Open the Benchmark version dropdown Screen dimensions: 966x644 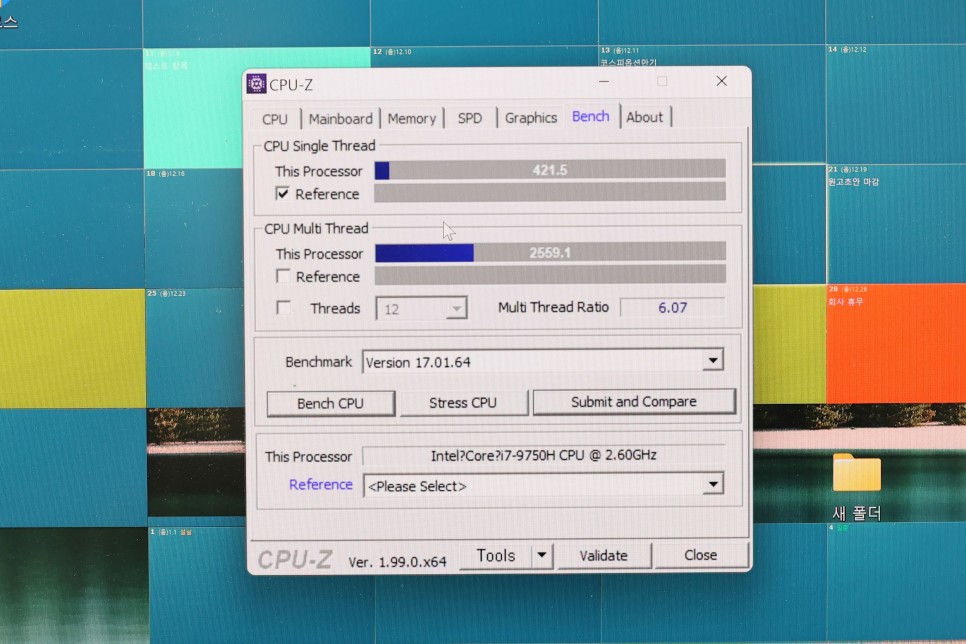[713, 361]
